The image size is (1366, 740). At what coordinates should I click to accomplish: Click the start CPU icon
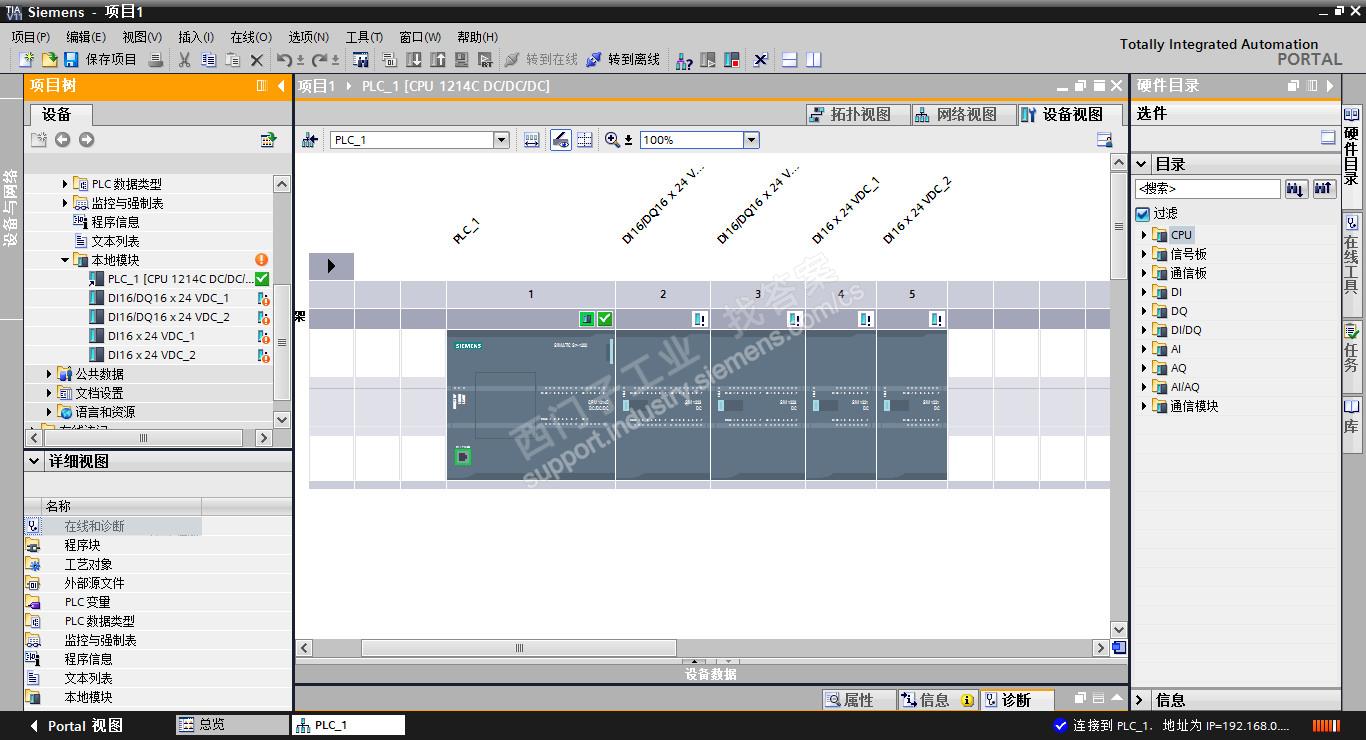[x=708, y=60]
